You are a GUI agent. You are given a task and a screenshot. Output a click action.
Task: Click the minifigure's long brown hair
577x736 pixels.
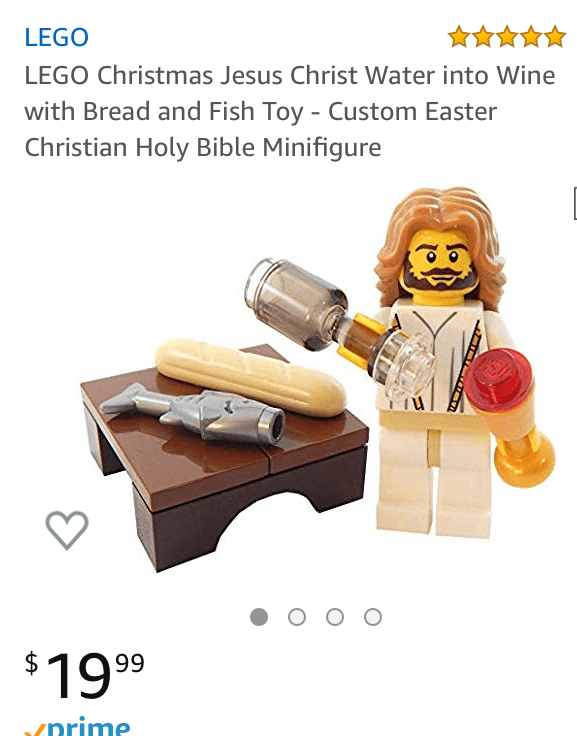click(x=441, y=244)
